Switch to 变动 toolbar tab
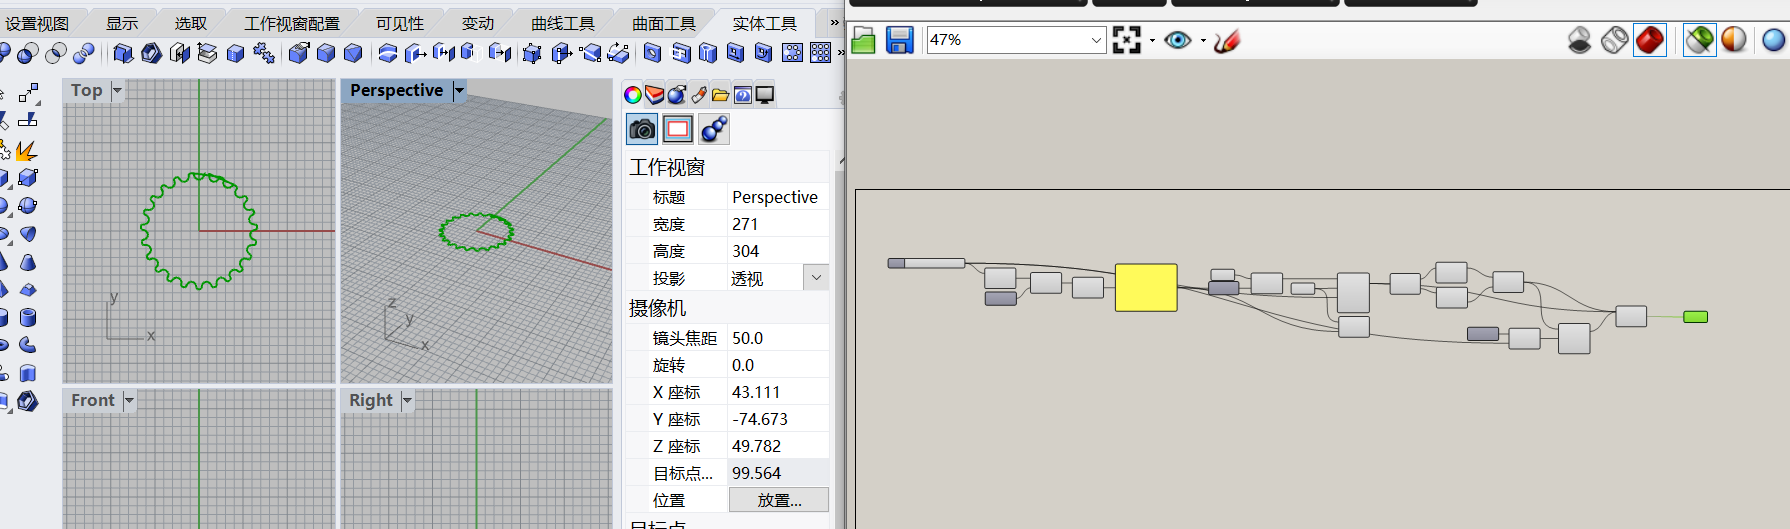1790x529 pixels. (478, 23)
